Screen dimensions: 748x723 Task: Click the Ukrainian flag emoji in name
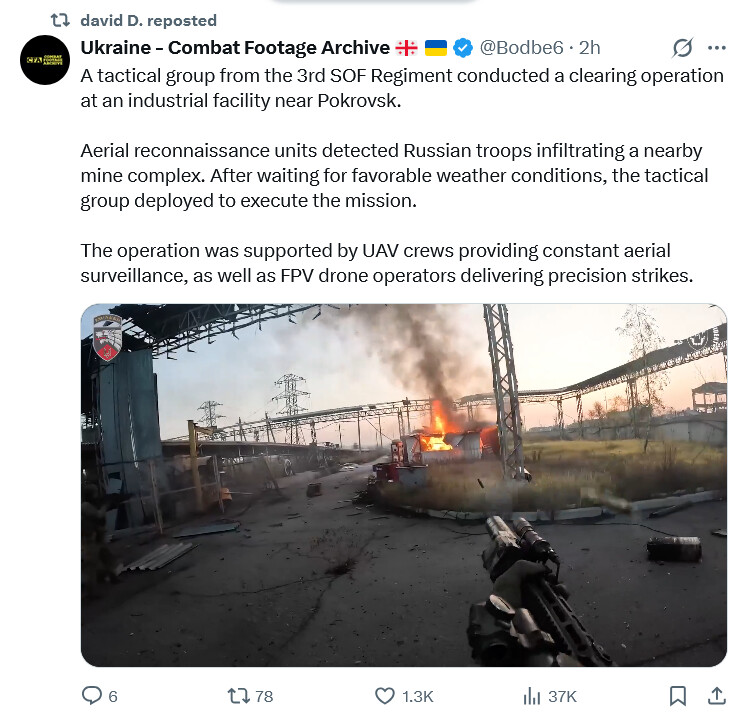coord(436,47)
